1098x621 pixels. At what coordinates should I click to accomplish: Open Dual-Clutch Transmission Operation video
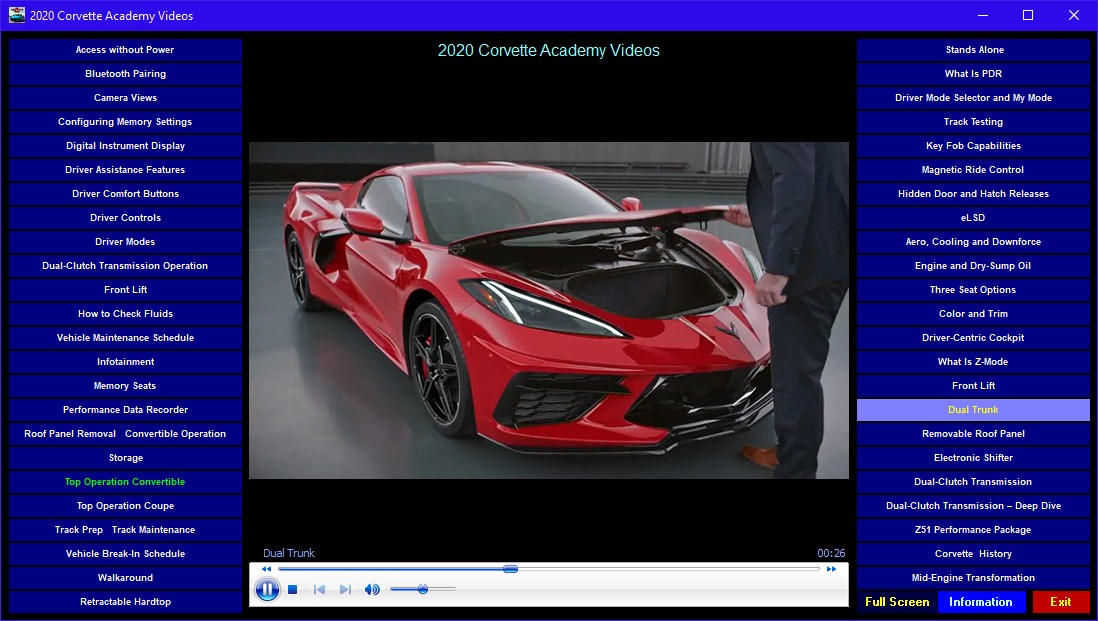click(x=125, y=265)
